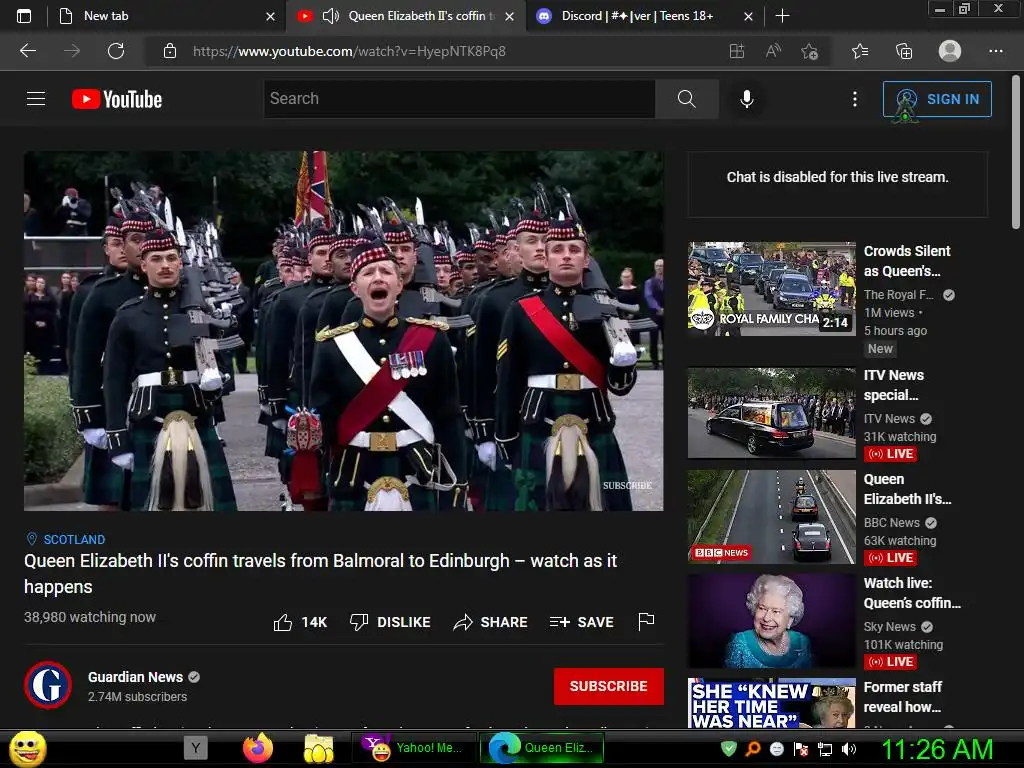Viewport: 1024px width, 768px height.
Task: Start voice search with microphone icon
Action: point(746,99)
